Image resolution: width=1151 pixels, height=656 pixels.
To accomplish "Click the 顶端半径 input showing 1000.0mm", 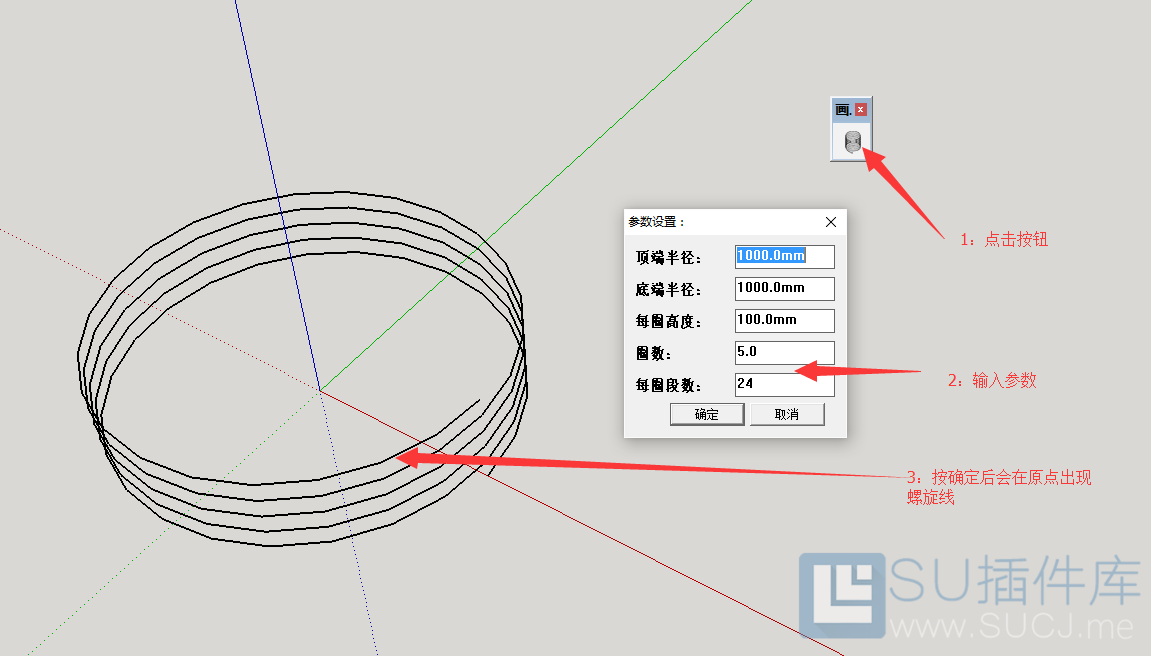I will click(x=784, y=256).
